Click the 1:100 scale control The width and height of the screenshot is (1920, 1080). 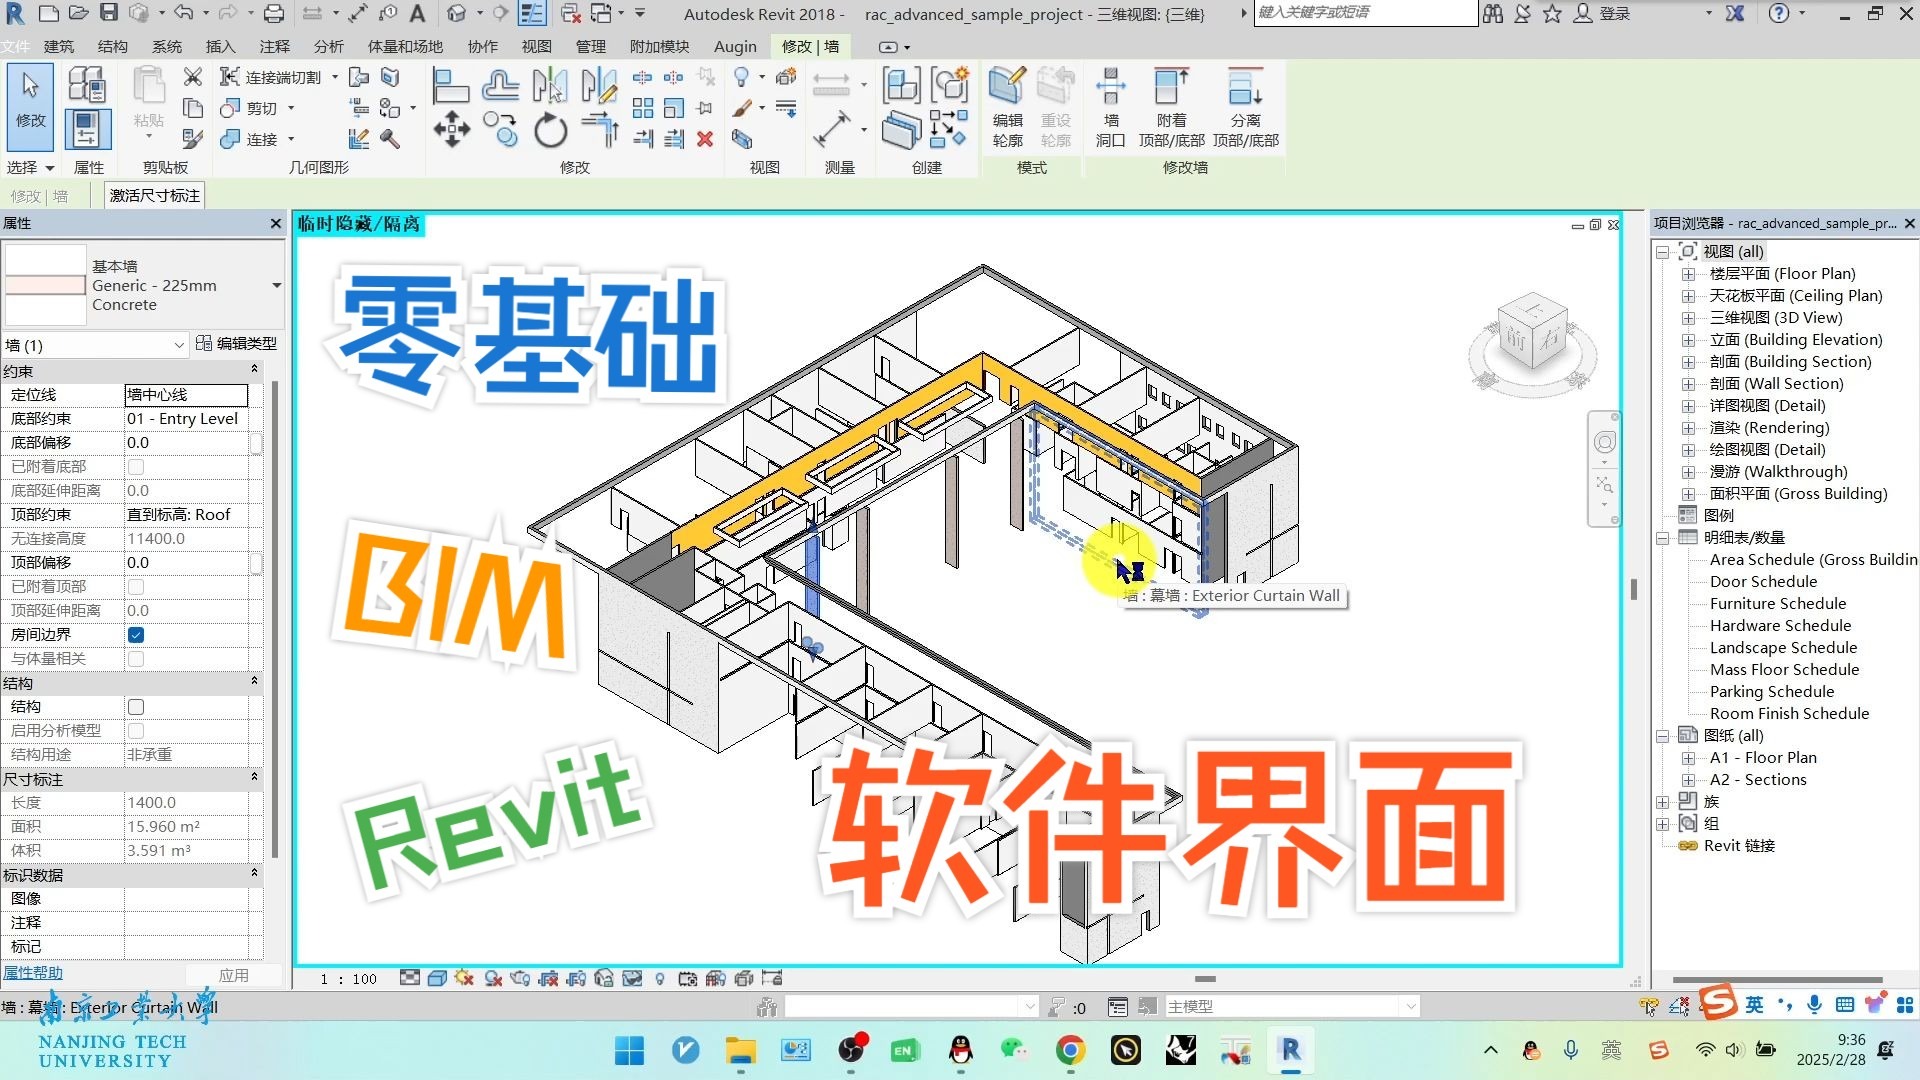[346, 978]
